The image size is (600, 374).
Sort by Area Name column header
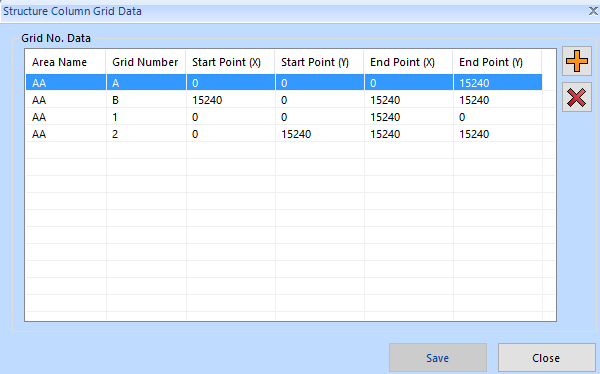(65, 62)
